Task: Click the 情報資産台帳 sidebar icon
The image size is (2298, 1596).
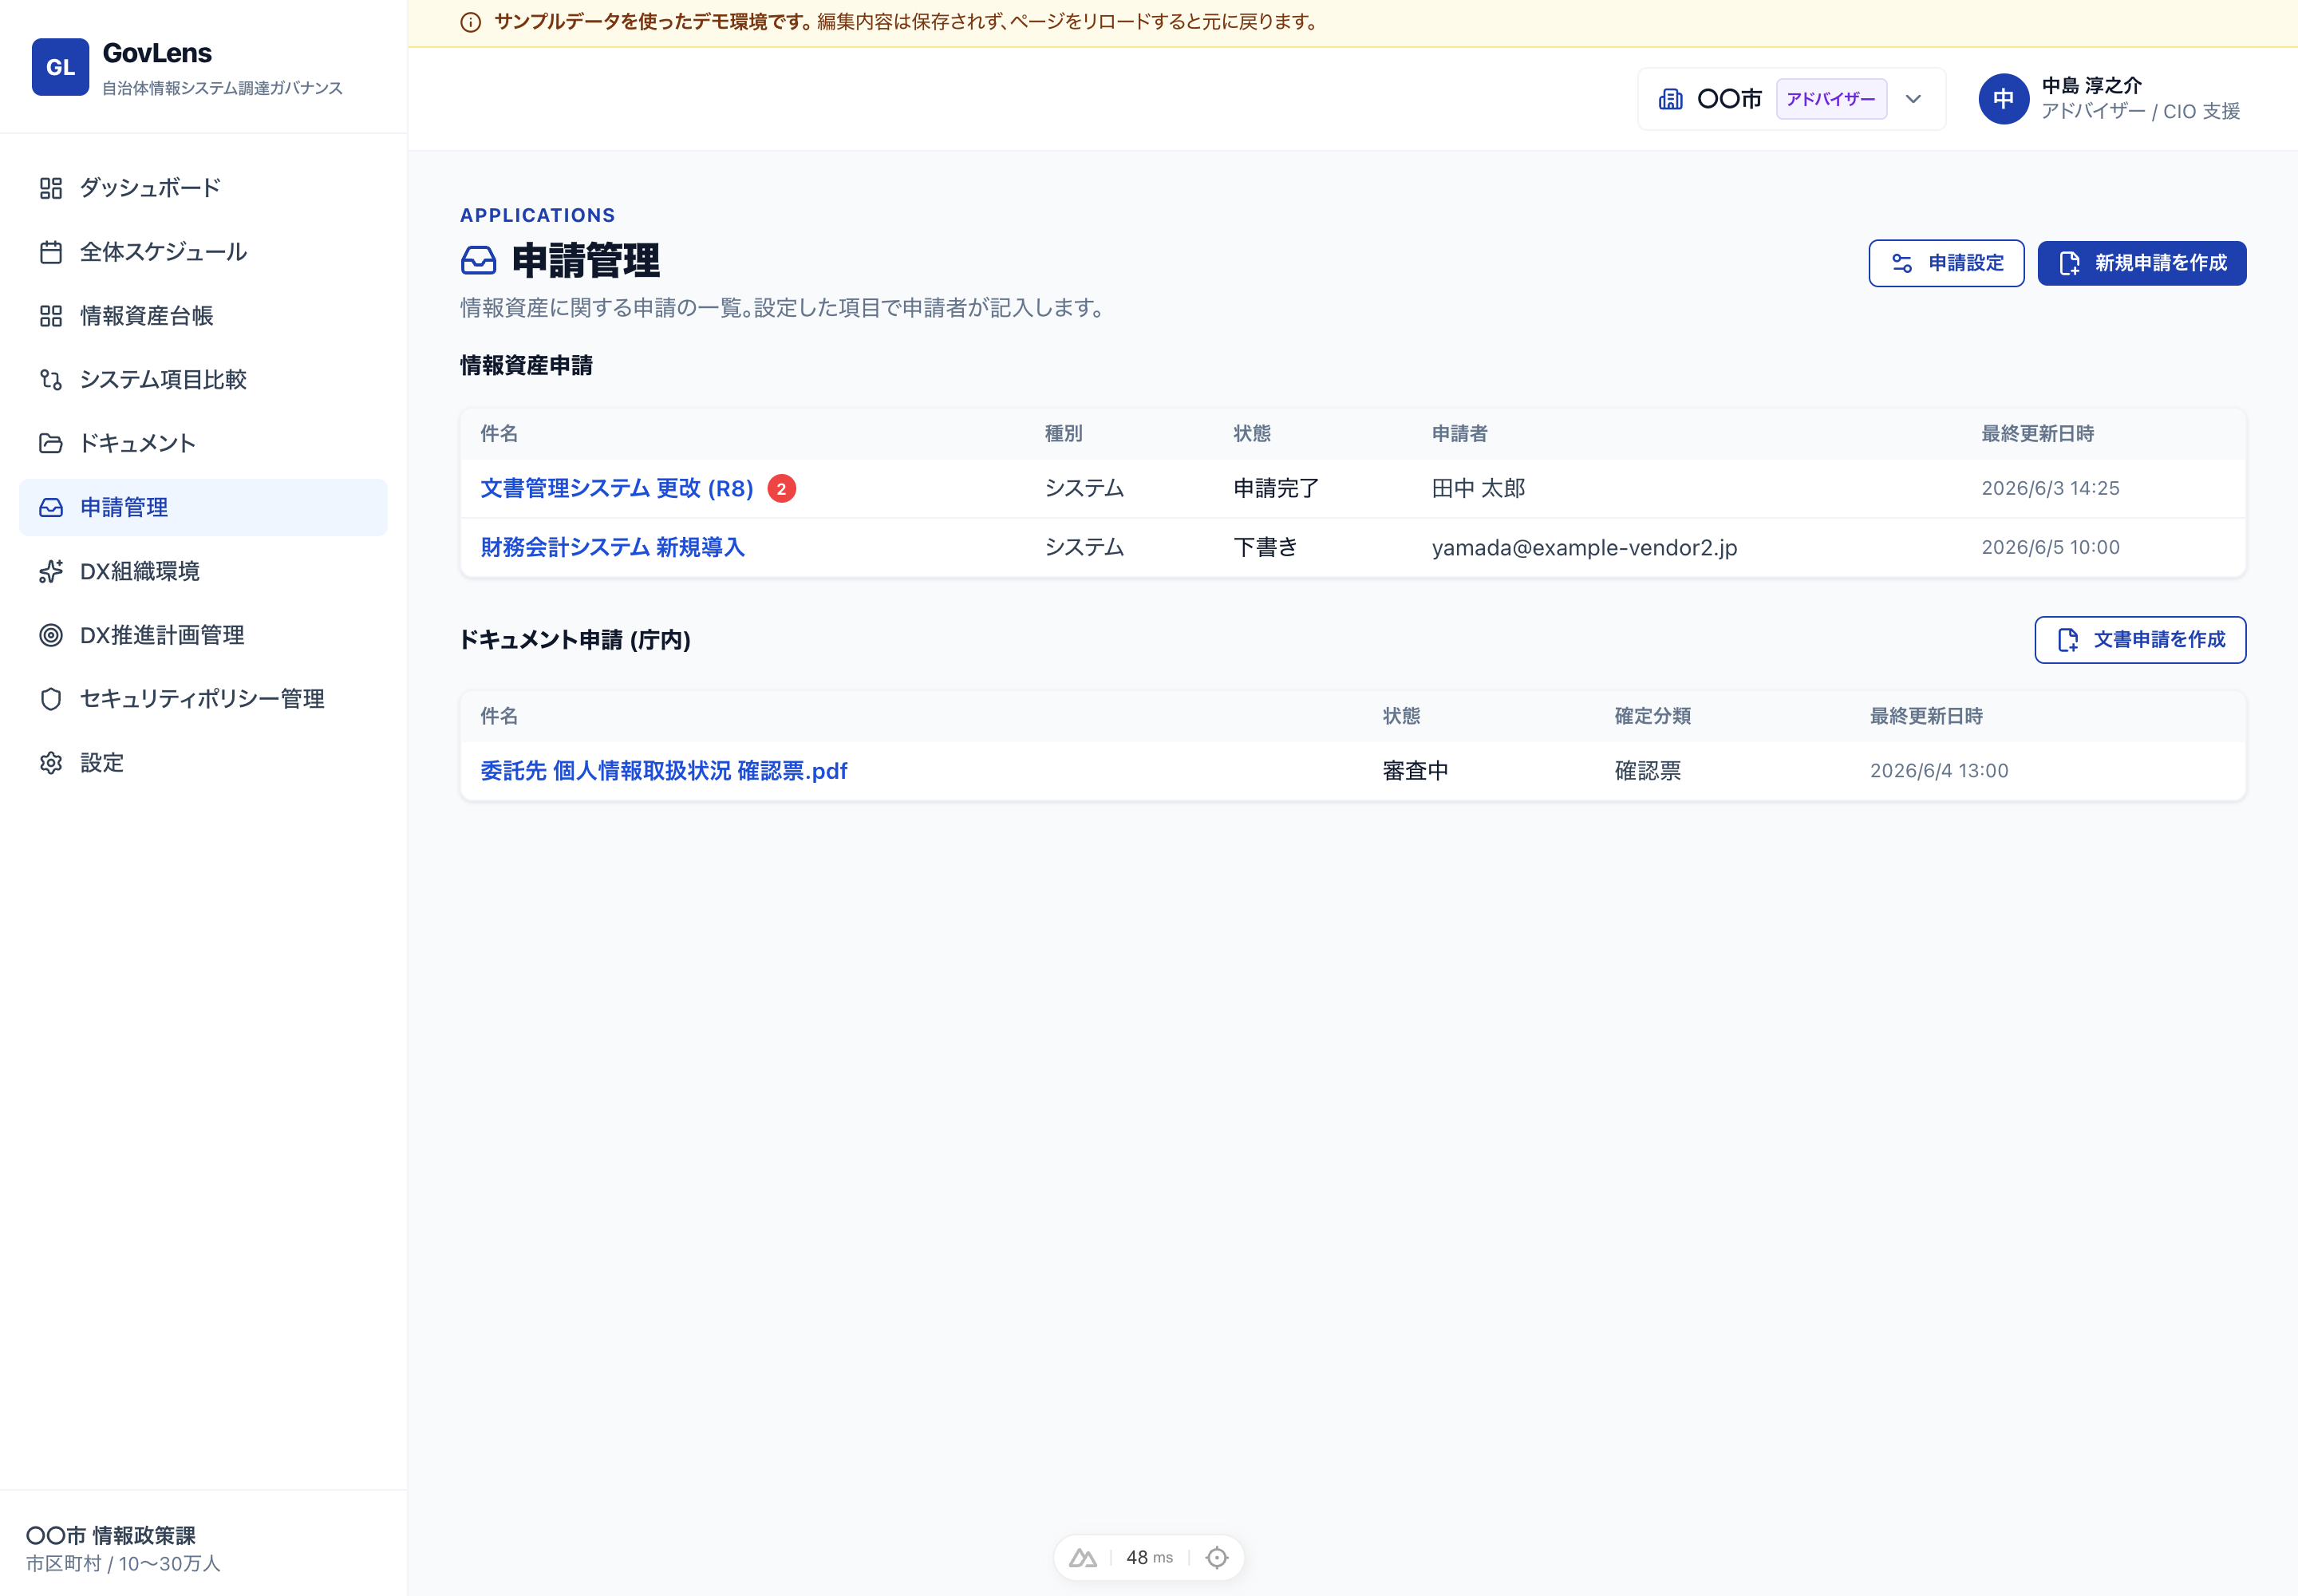Action: (51, 316)
